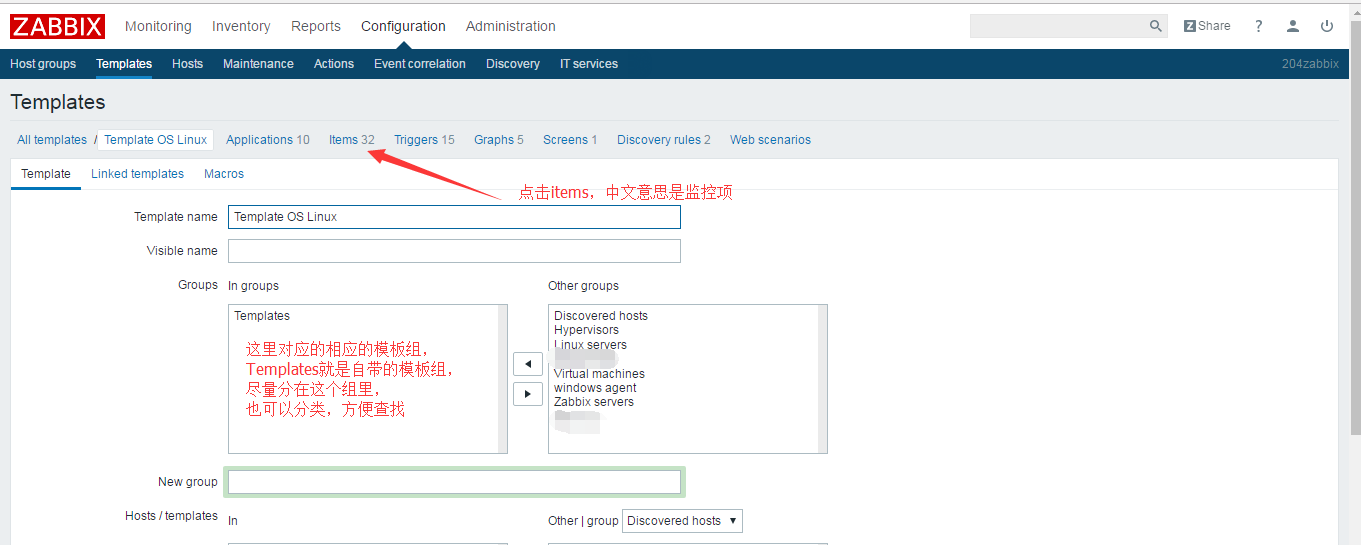
Task: Open the Administration menu
Action: [511, 26]
